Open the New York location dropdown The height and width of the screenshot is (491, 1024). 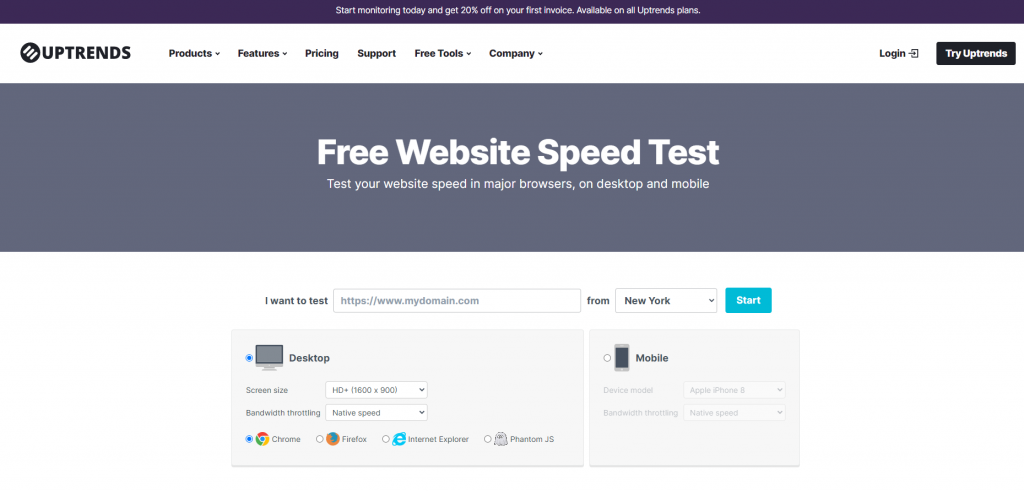click(x=666, y=300)
